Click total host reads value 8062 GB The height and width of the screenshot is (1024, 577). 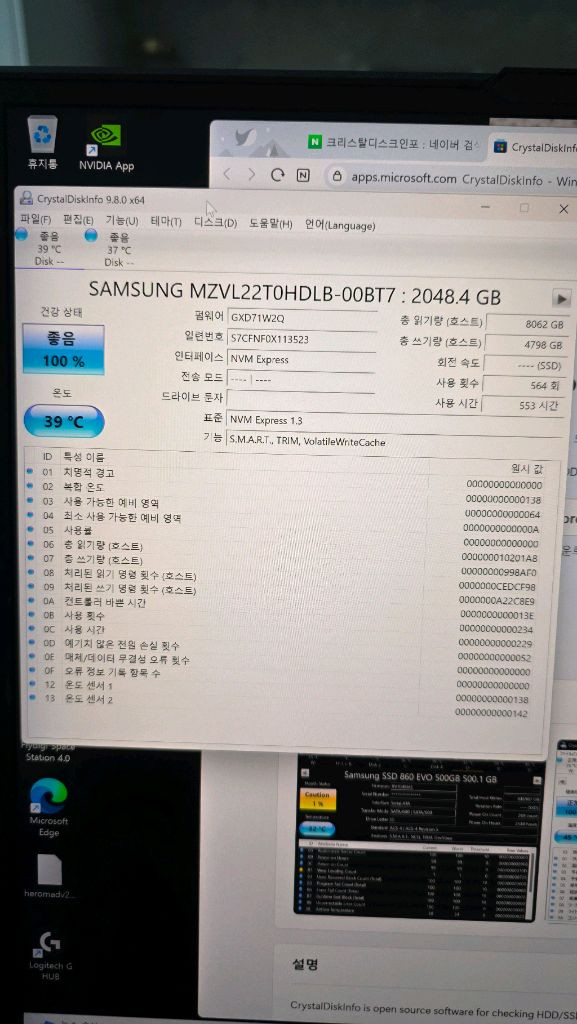pyautogui.click(x=526, y=324)
